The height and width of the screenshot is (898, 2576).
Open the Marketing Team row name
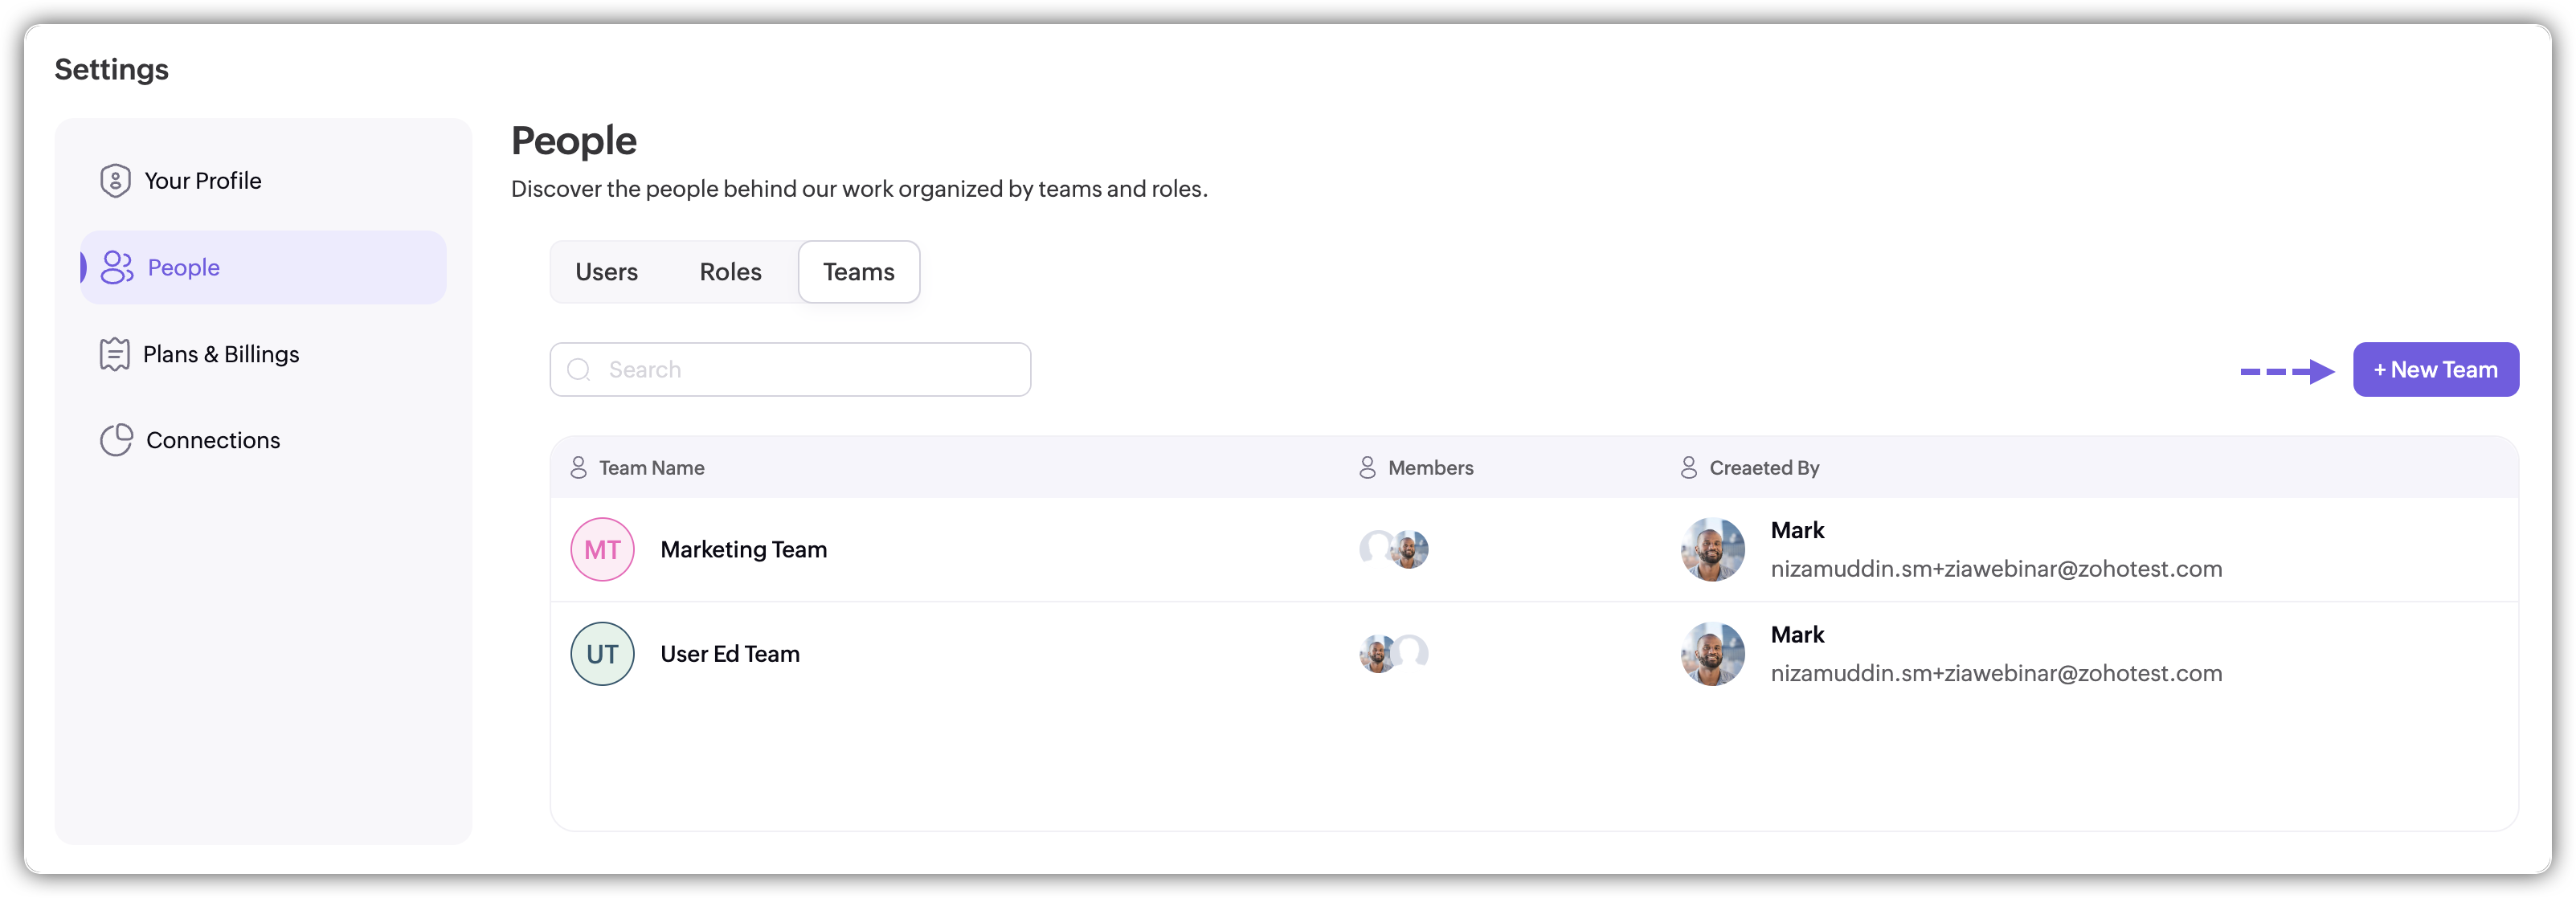[x=743, y=550]
